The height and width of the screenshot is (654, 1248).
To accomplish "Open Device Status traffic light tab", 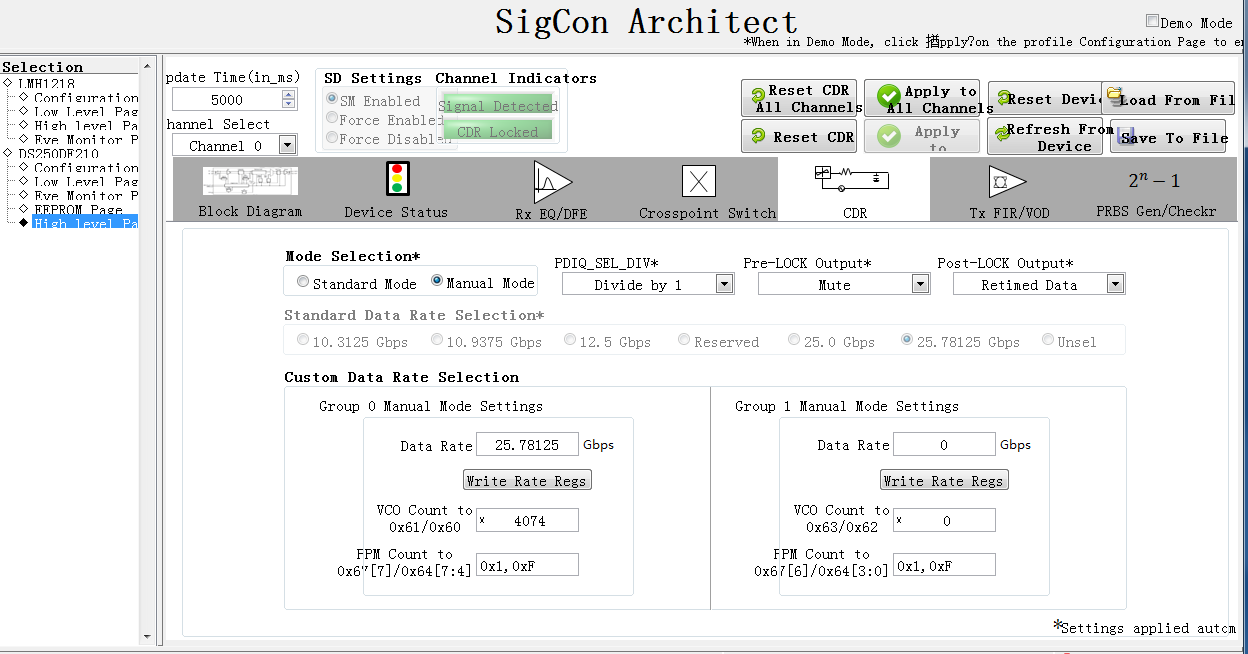I will coord(396,191).
